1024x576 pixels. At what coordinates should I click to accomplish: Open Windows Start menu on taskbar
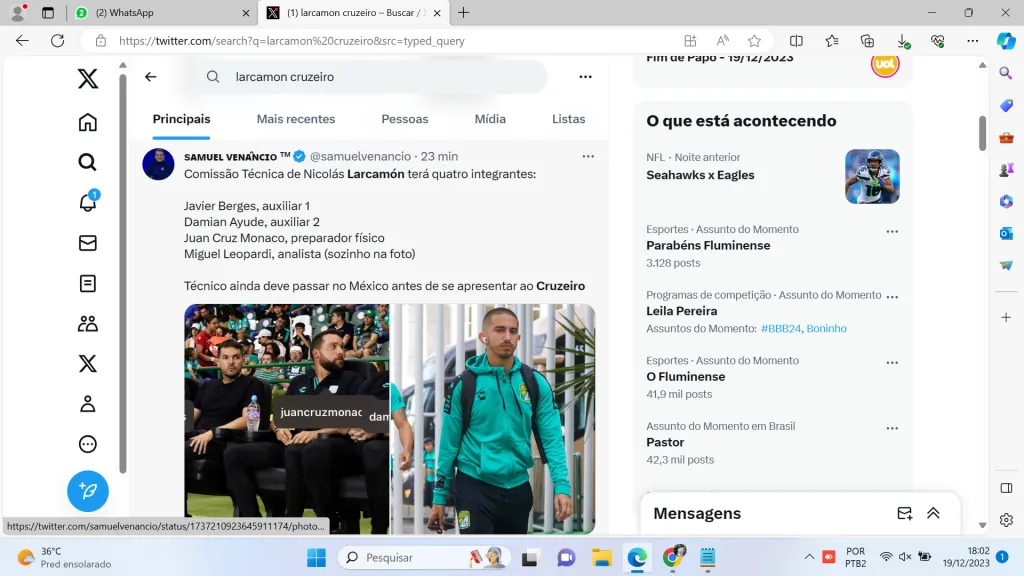pos(316,557)
